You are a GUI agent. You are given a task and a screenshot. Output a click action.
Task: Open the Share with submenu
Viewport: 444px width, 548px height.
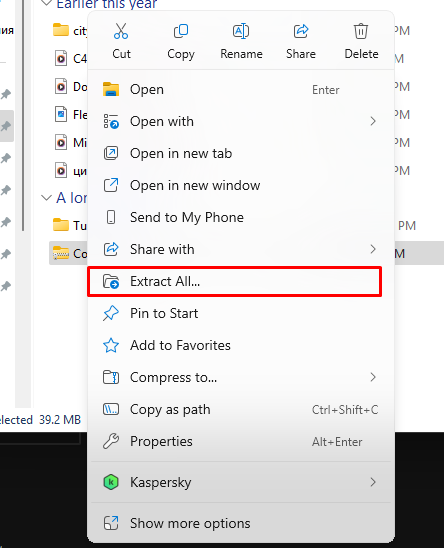pos(241,249)
